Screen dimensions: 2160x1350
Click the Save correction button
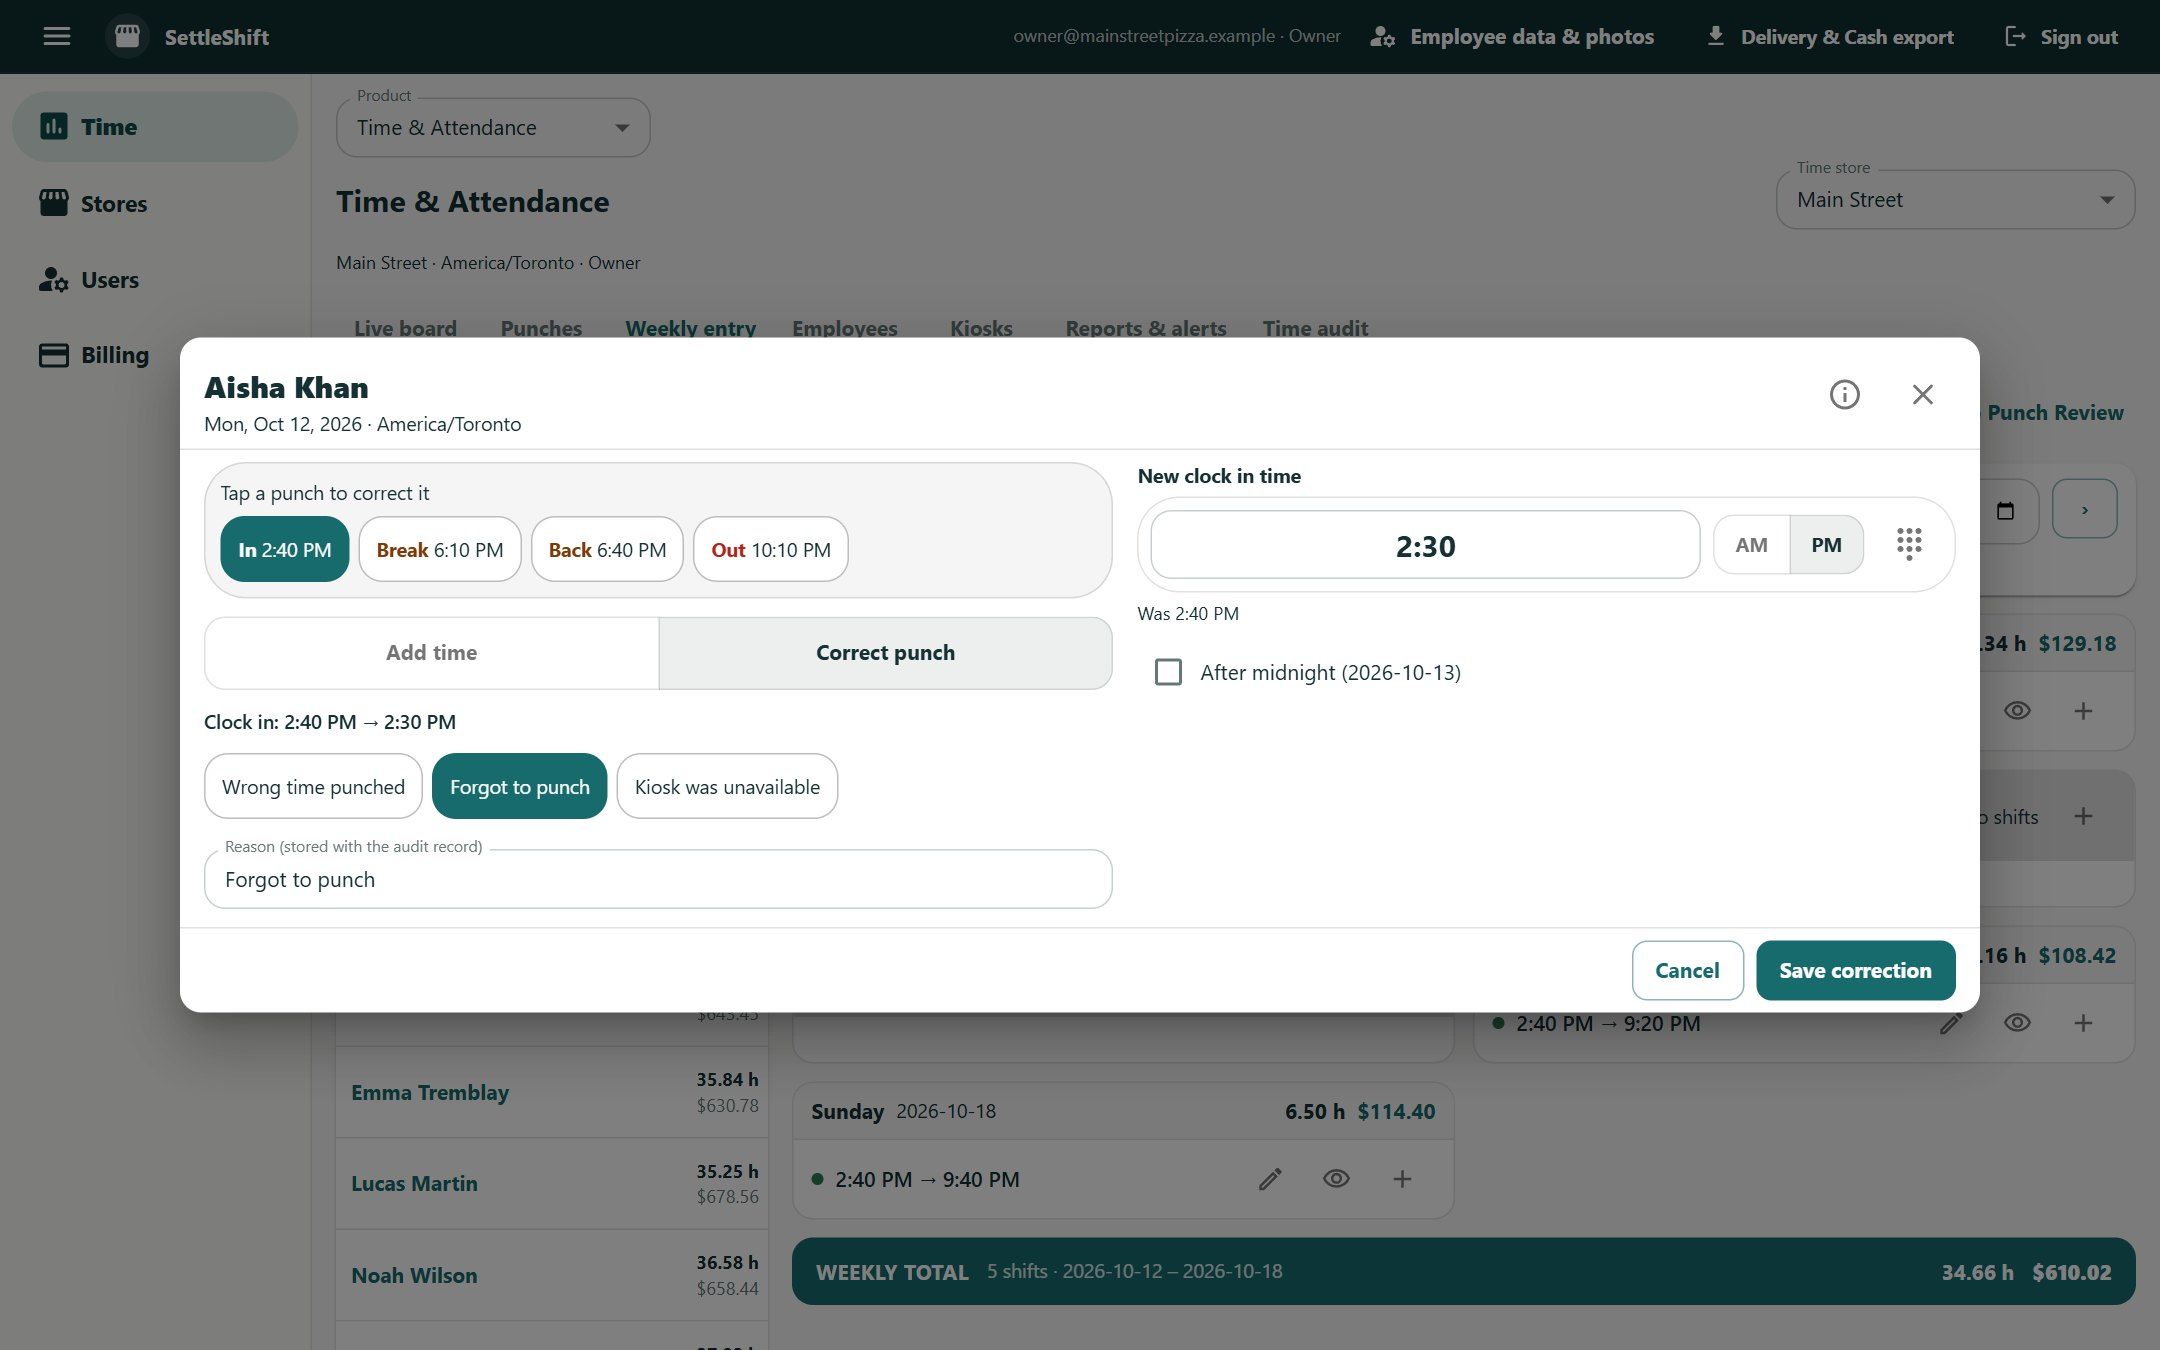pyautogui.click(x=1855, y=970)
